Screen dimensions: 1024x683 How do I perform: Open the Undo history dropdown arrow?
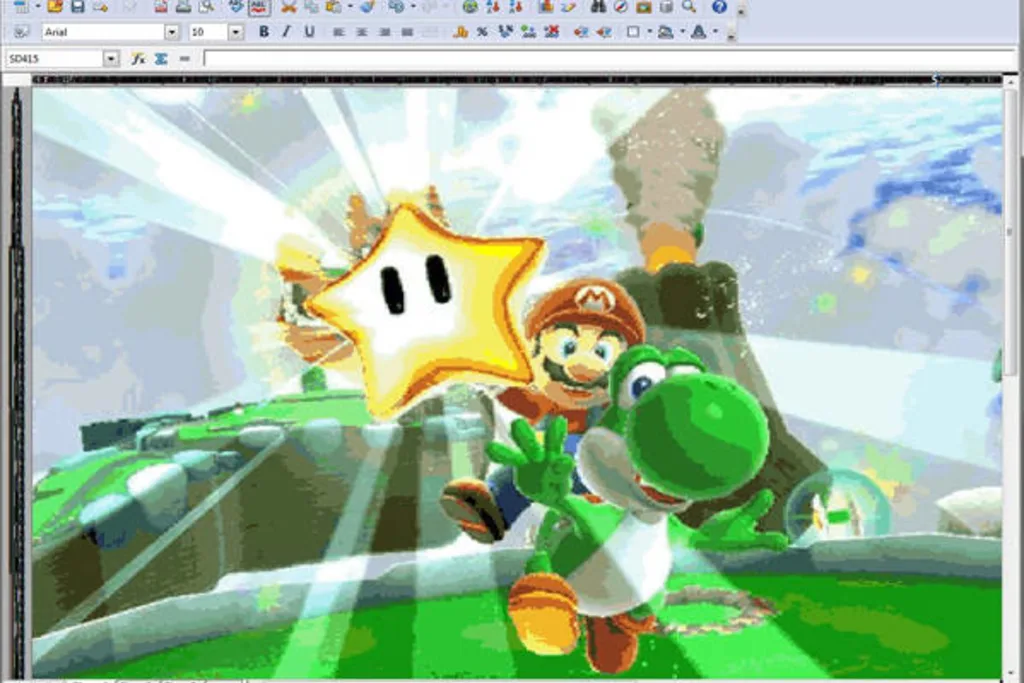[x=413, y=7]
